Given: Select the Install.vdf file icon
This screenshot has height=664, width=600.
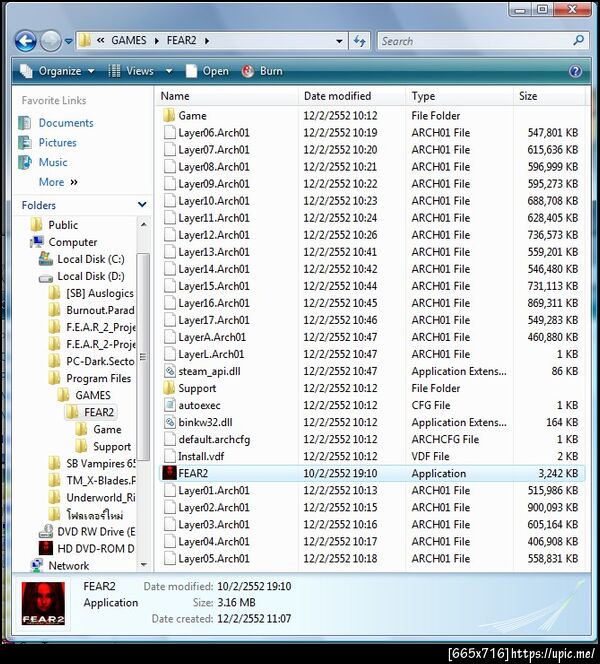Looking at the screenshot, I should (169, 456).
